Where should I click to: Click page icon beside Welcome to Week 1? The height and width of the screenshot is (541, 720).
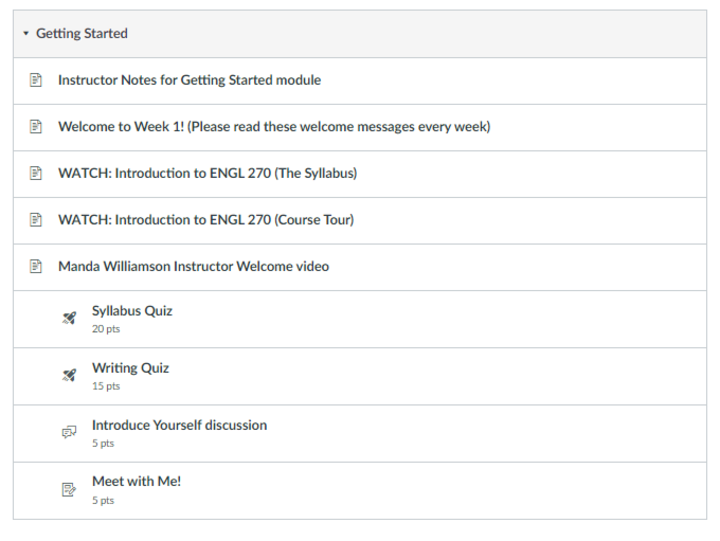click(x=36, y=127)
